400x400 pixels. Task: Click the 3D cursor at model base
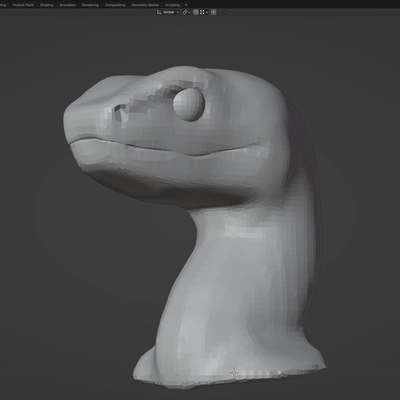tap(234, 373)
